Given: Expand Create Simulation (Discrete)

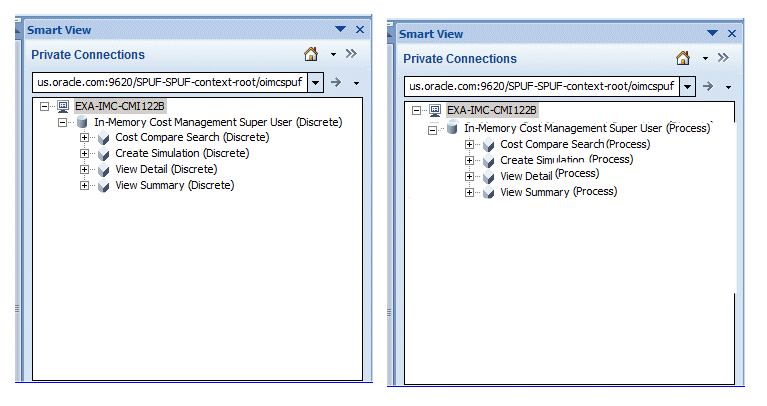Looking at the screenshot, I should (x=85, y=154).
